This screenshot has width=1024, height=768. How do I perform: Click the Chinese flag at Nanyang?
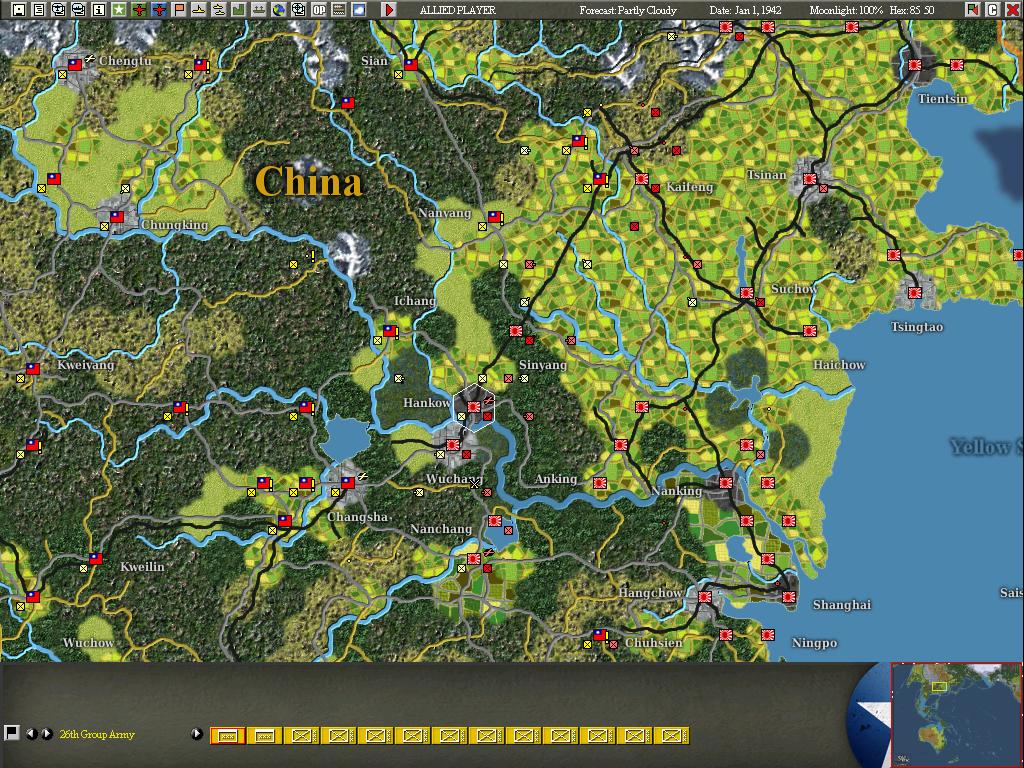(x=494, y=216)
